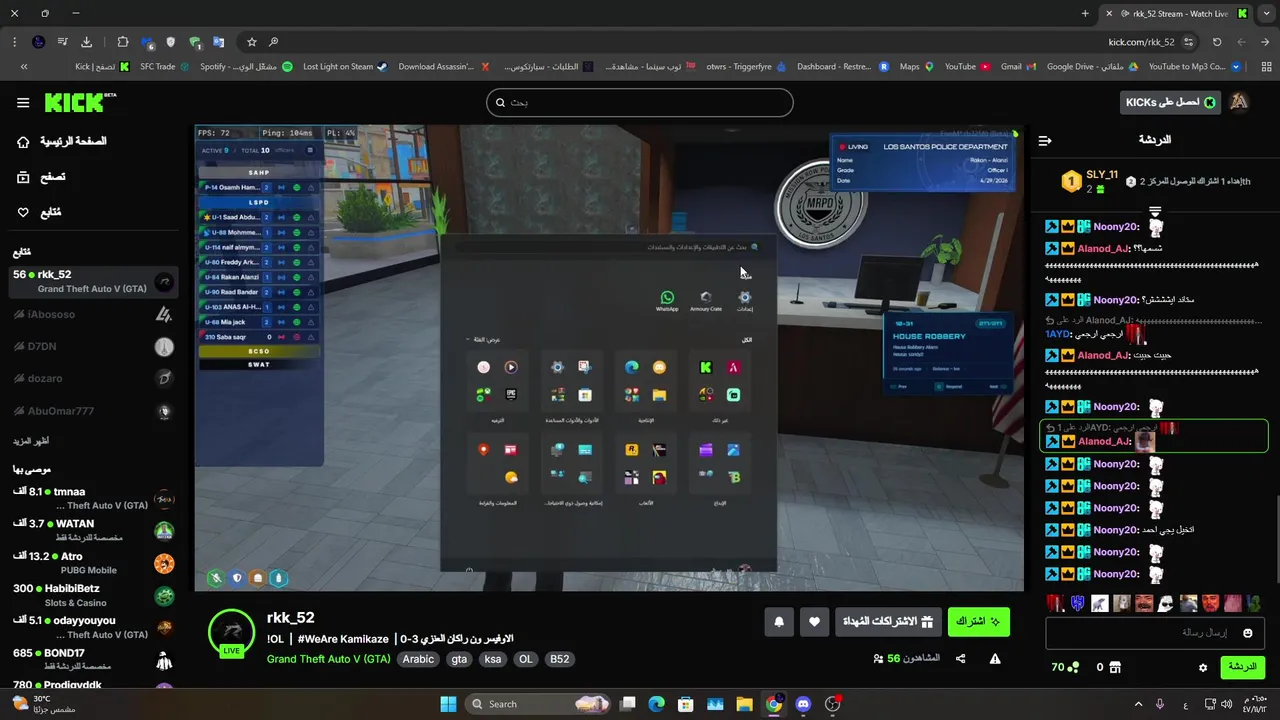Viewport: 1280px width, 720px height.
Task: Click the Kick bookmark in bookmarks bar
Action: [103, 67]
